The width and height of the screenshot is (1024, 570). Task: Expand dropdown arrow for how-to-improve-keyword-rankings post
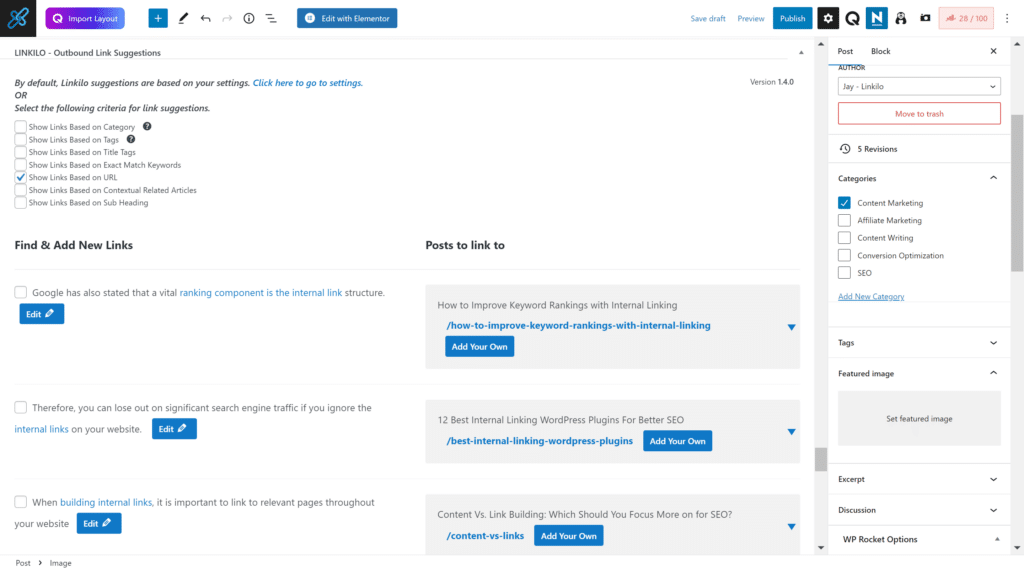(791, 326)
